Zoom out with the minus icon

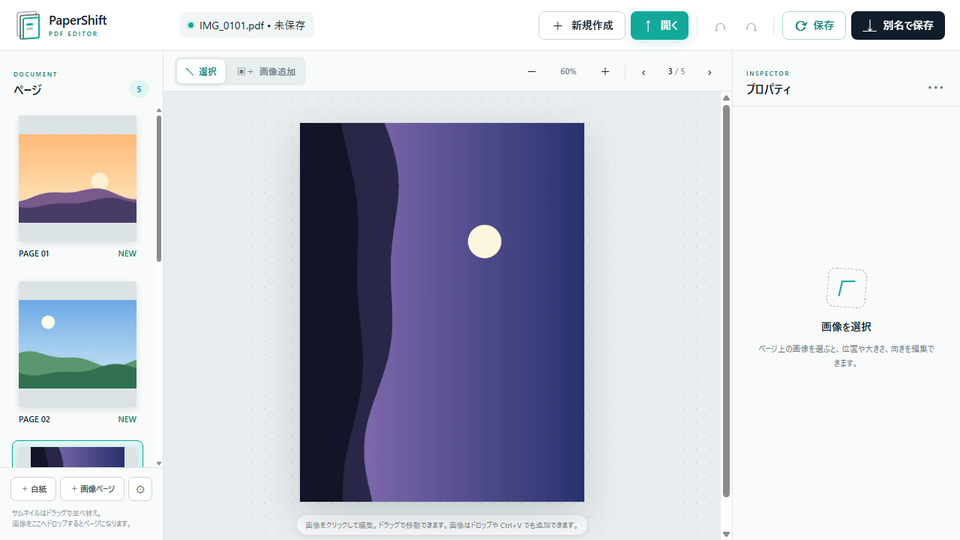coord(531,72)
